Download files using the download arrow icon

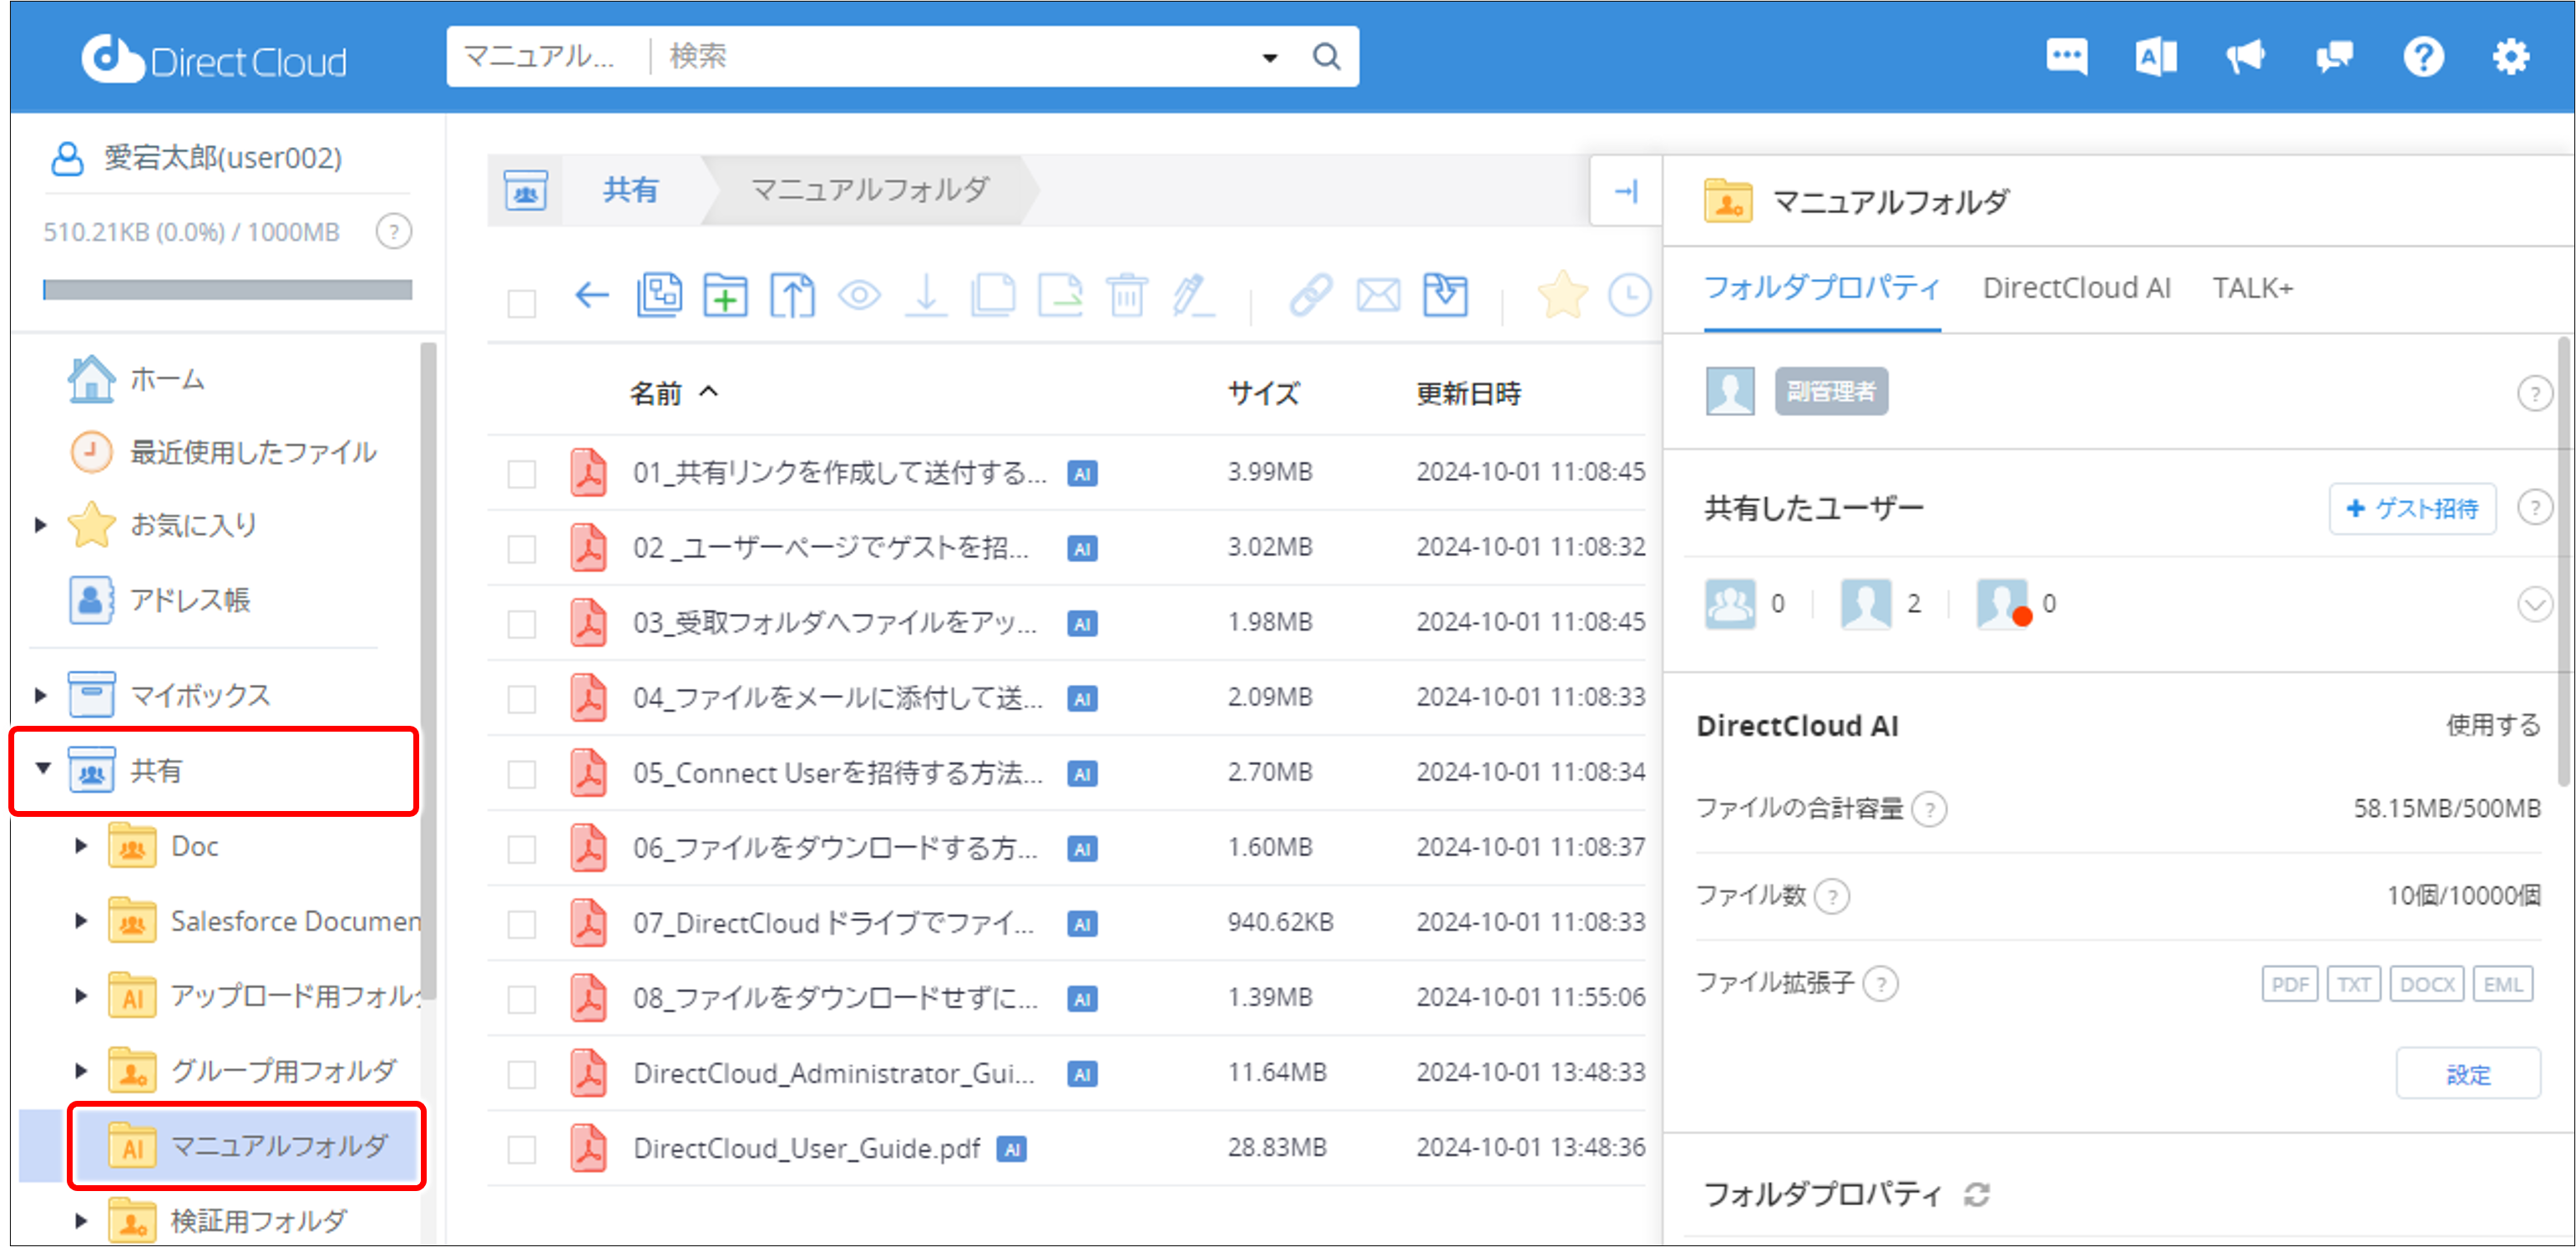[x=926, y=295]
